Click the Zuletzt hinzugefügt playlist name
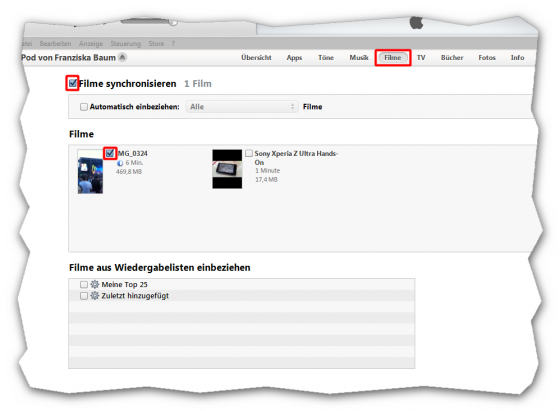 (135, 296)
